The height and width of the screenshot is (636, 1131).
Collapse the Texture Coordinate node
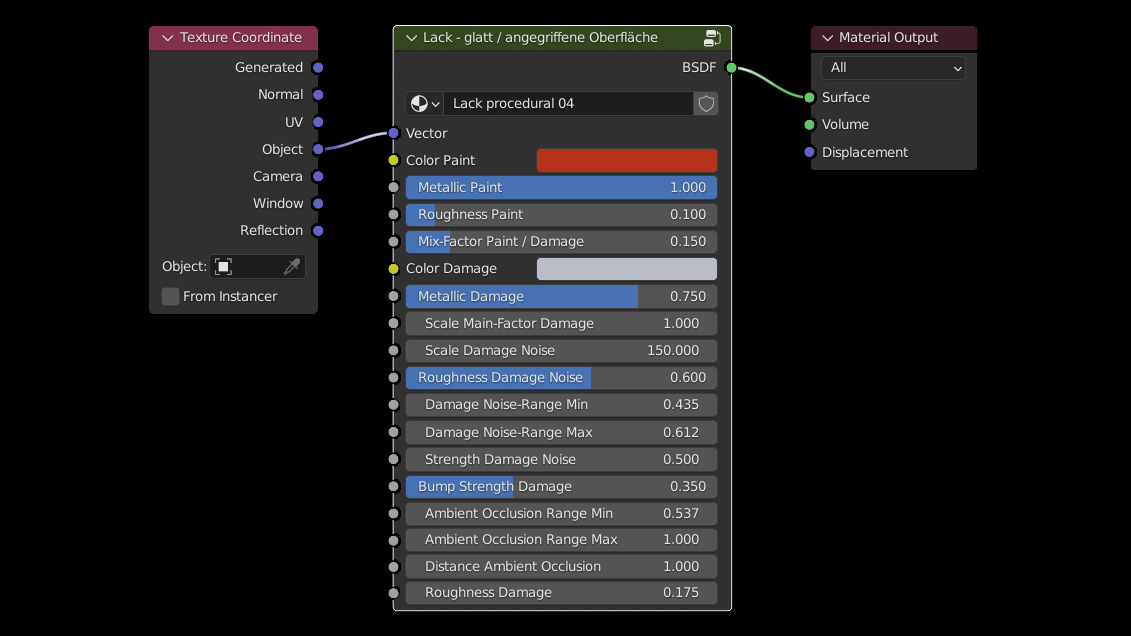tap(166, 38)
